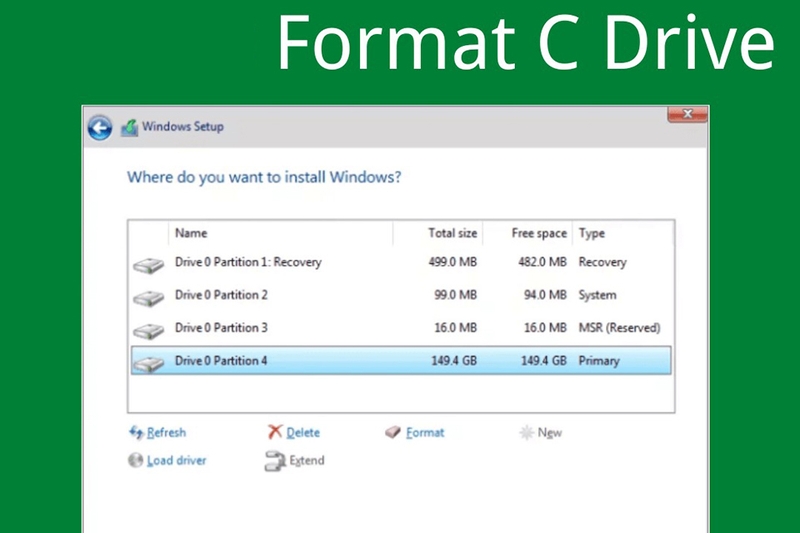This screenshot has height=533, width=800.
Task: Select Drive 0 Partition 1: Recovery row
Action: point(401,262)
